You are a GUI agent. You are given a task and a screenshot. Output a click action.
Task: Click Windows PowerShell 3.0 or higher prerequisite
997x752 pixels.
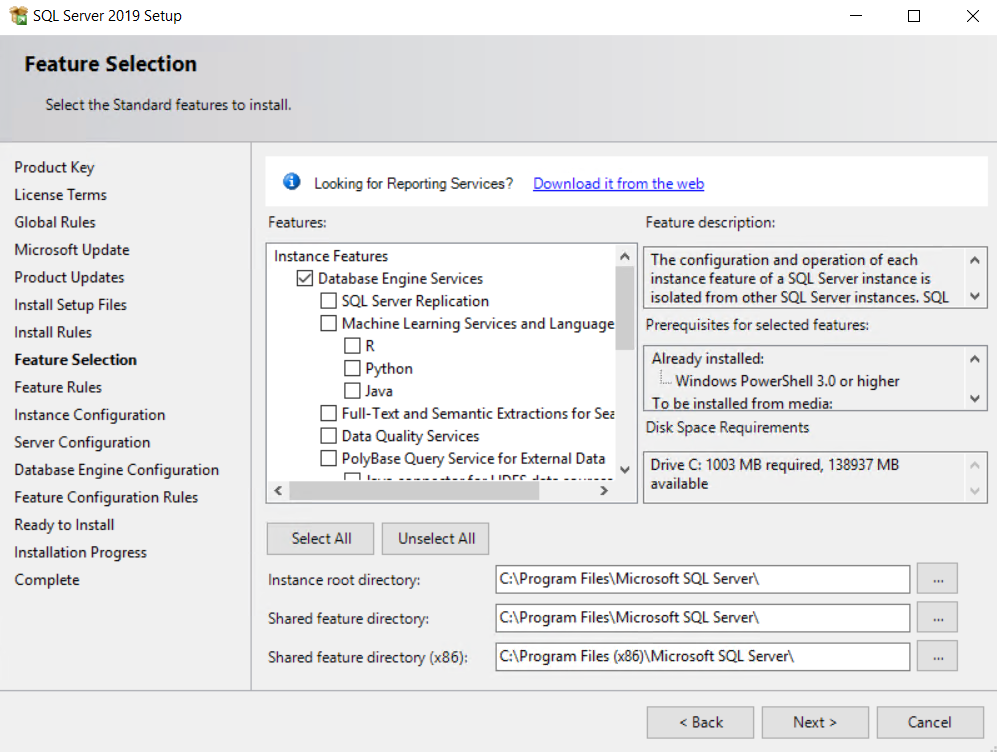click(787, 381)
